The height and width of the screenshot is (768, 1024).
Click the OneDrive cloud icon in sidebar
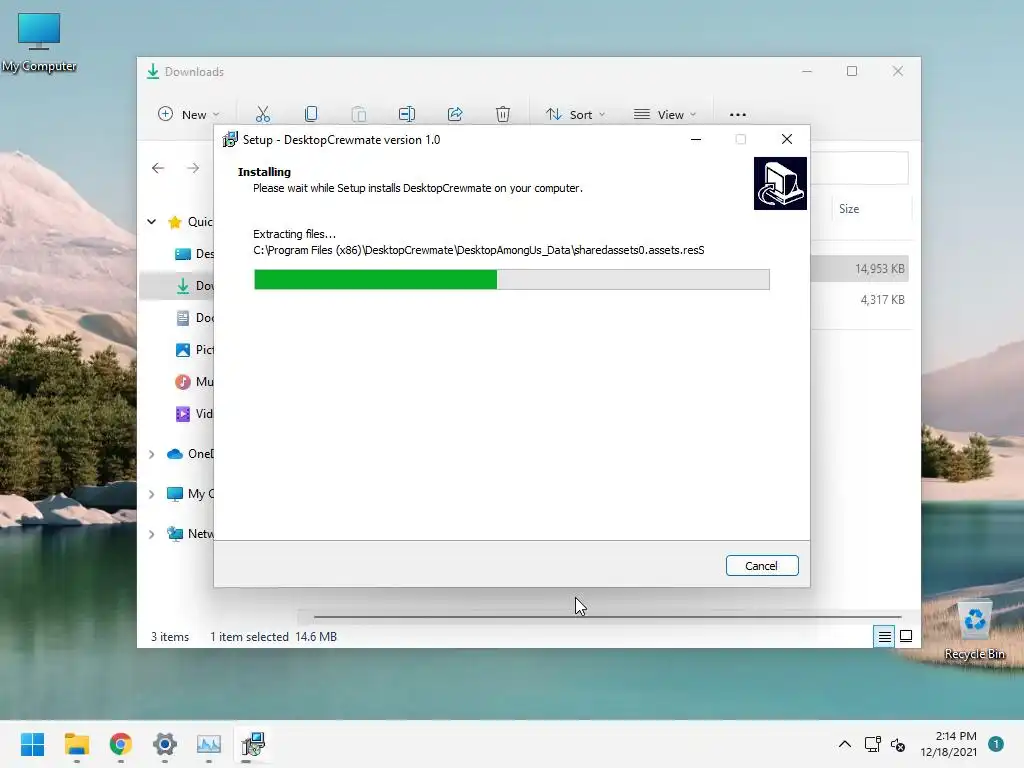(x=174, y=454)
